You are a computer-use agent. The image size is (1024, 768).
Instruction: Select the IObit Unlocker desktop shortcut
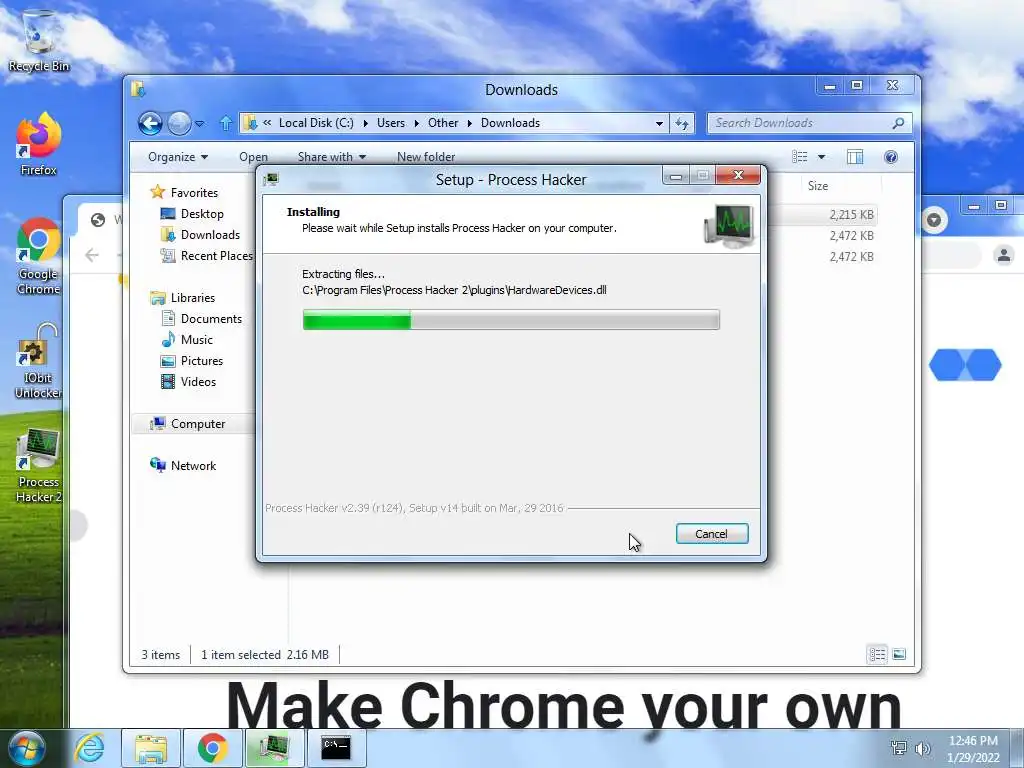[x=39, y=360]
